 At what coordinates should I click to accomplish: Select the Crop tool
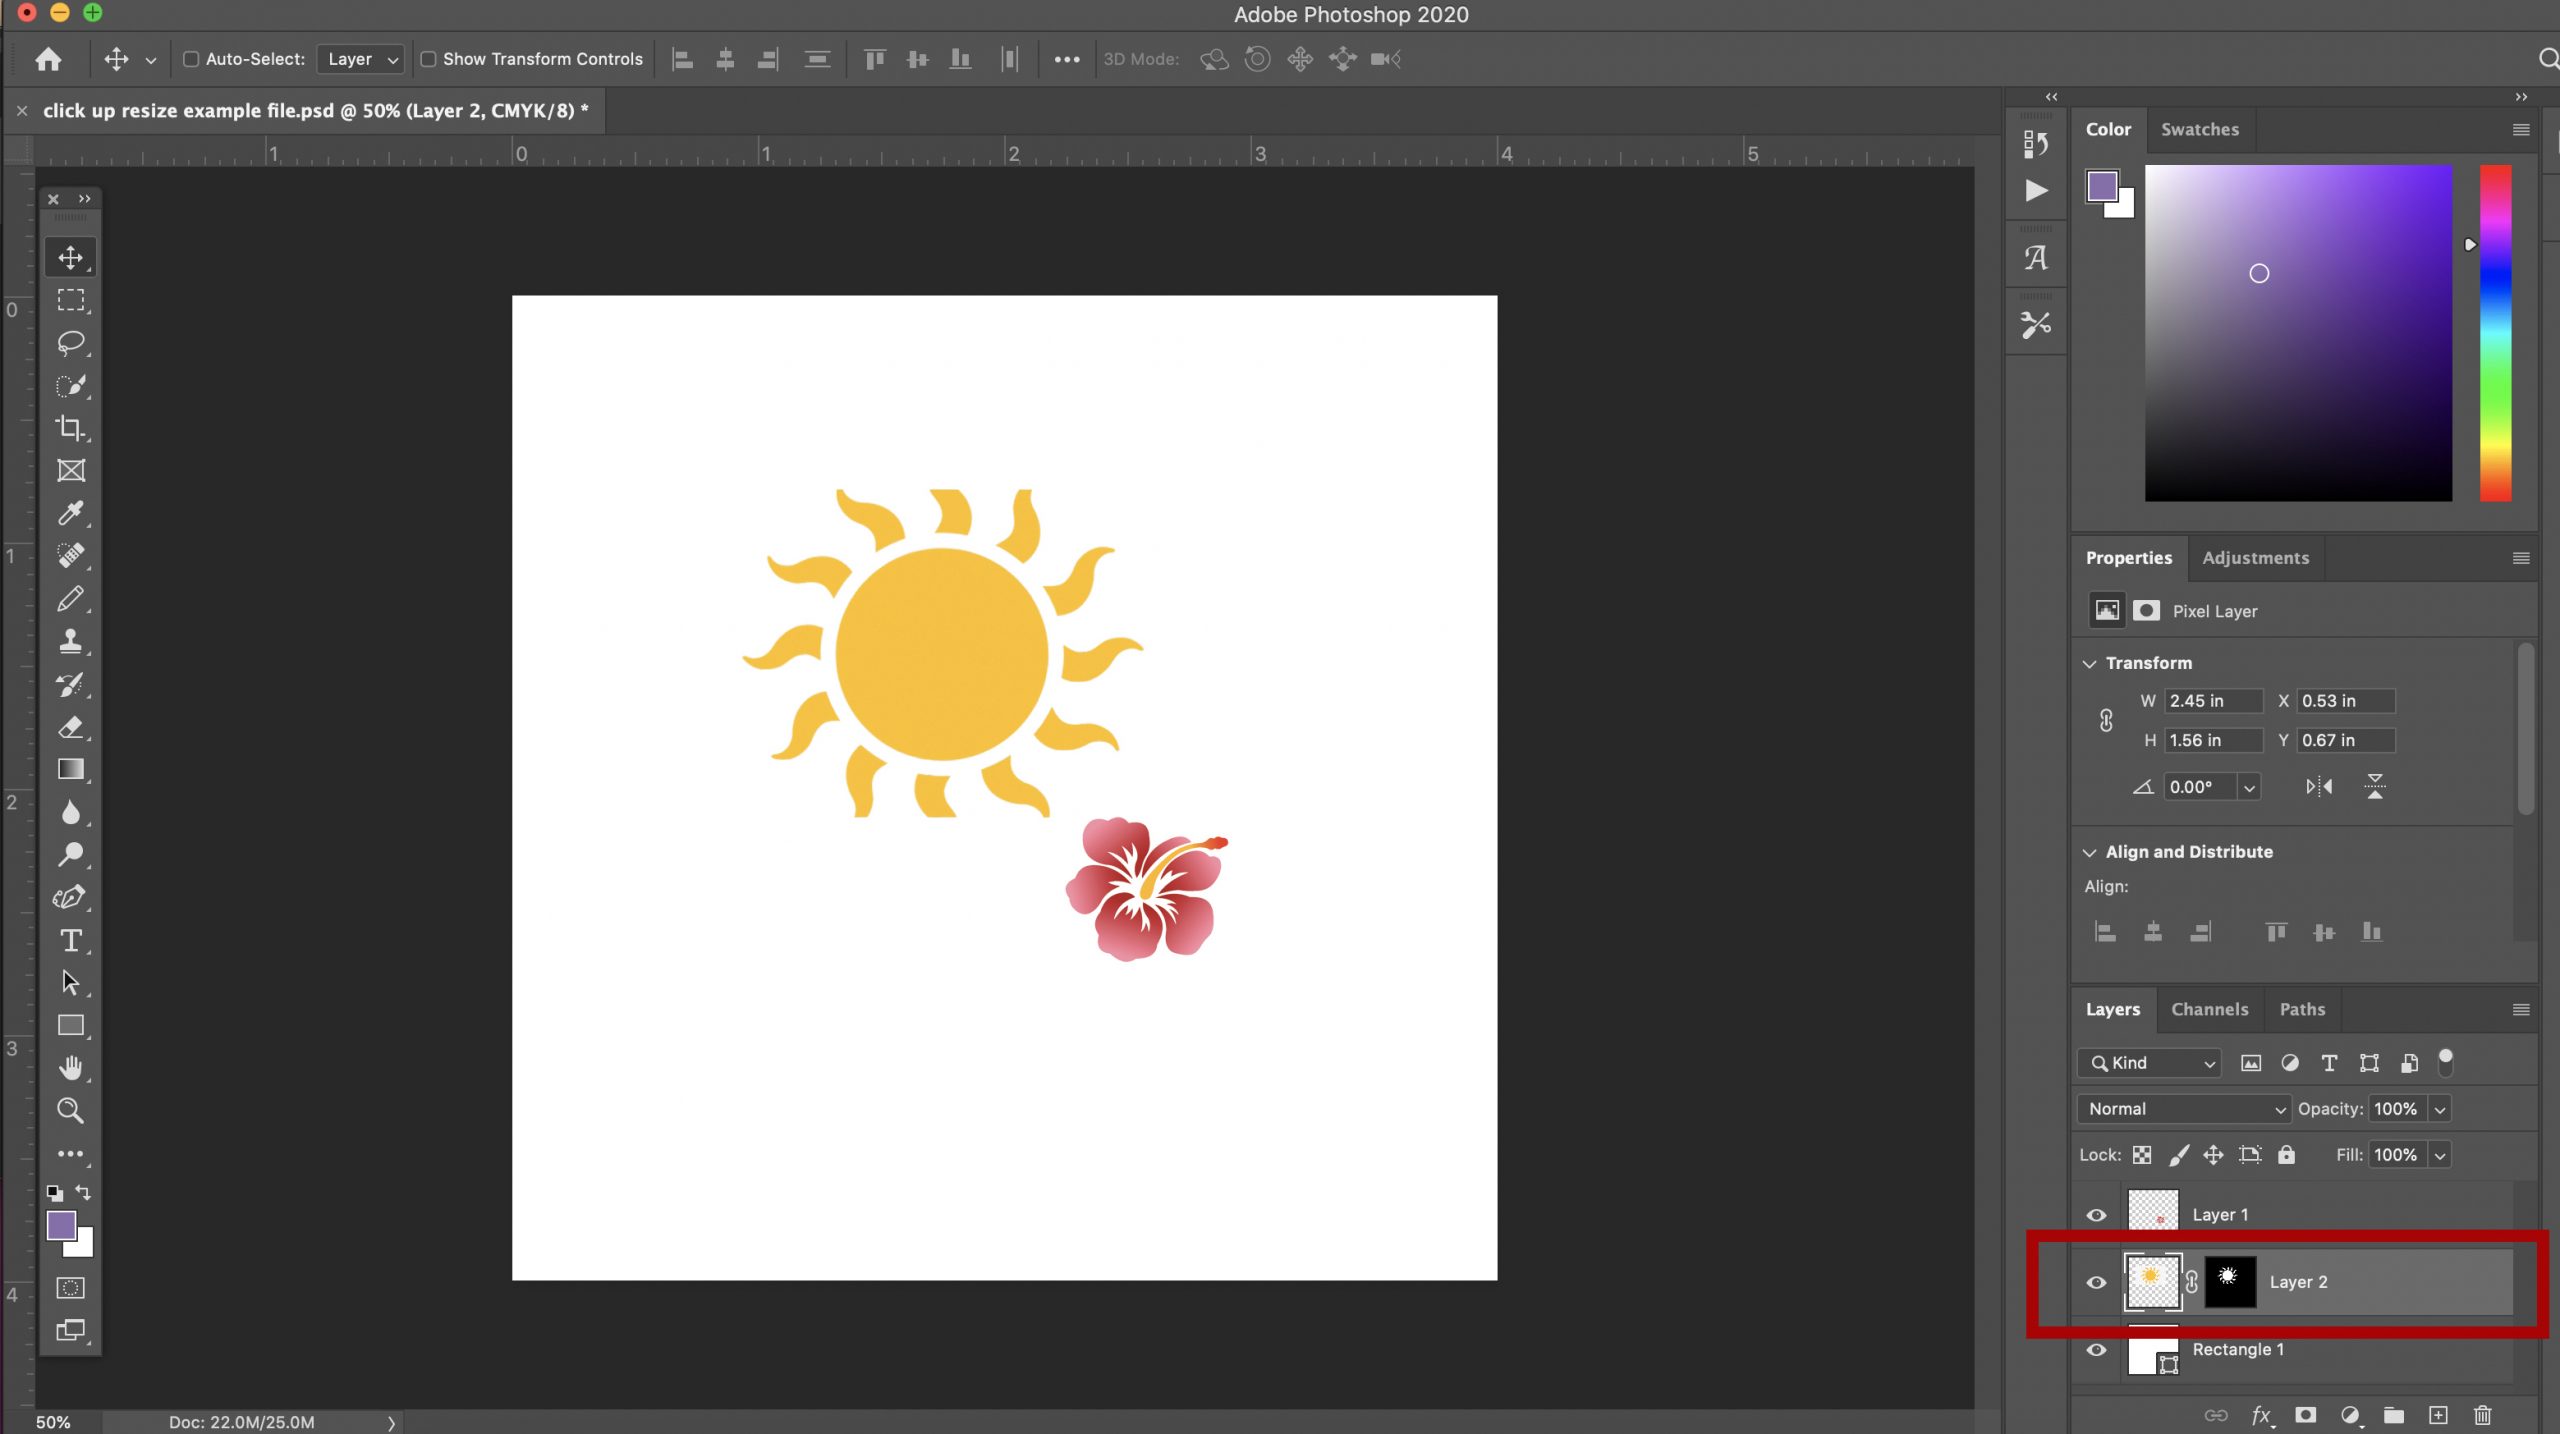[70, 428]
